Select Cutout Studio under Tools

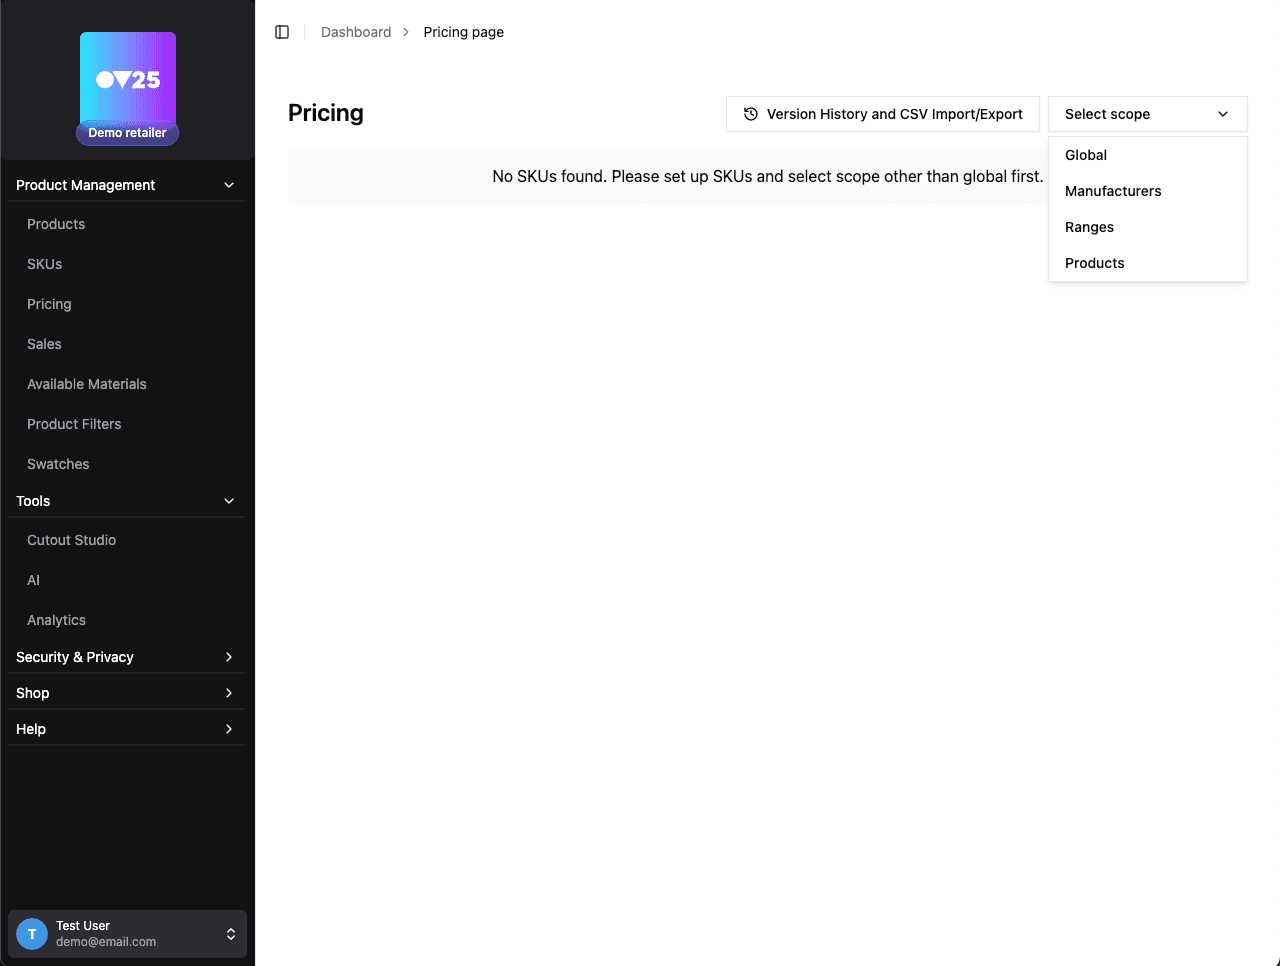tap(71, 540)
